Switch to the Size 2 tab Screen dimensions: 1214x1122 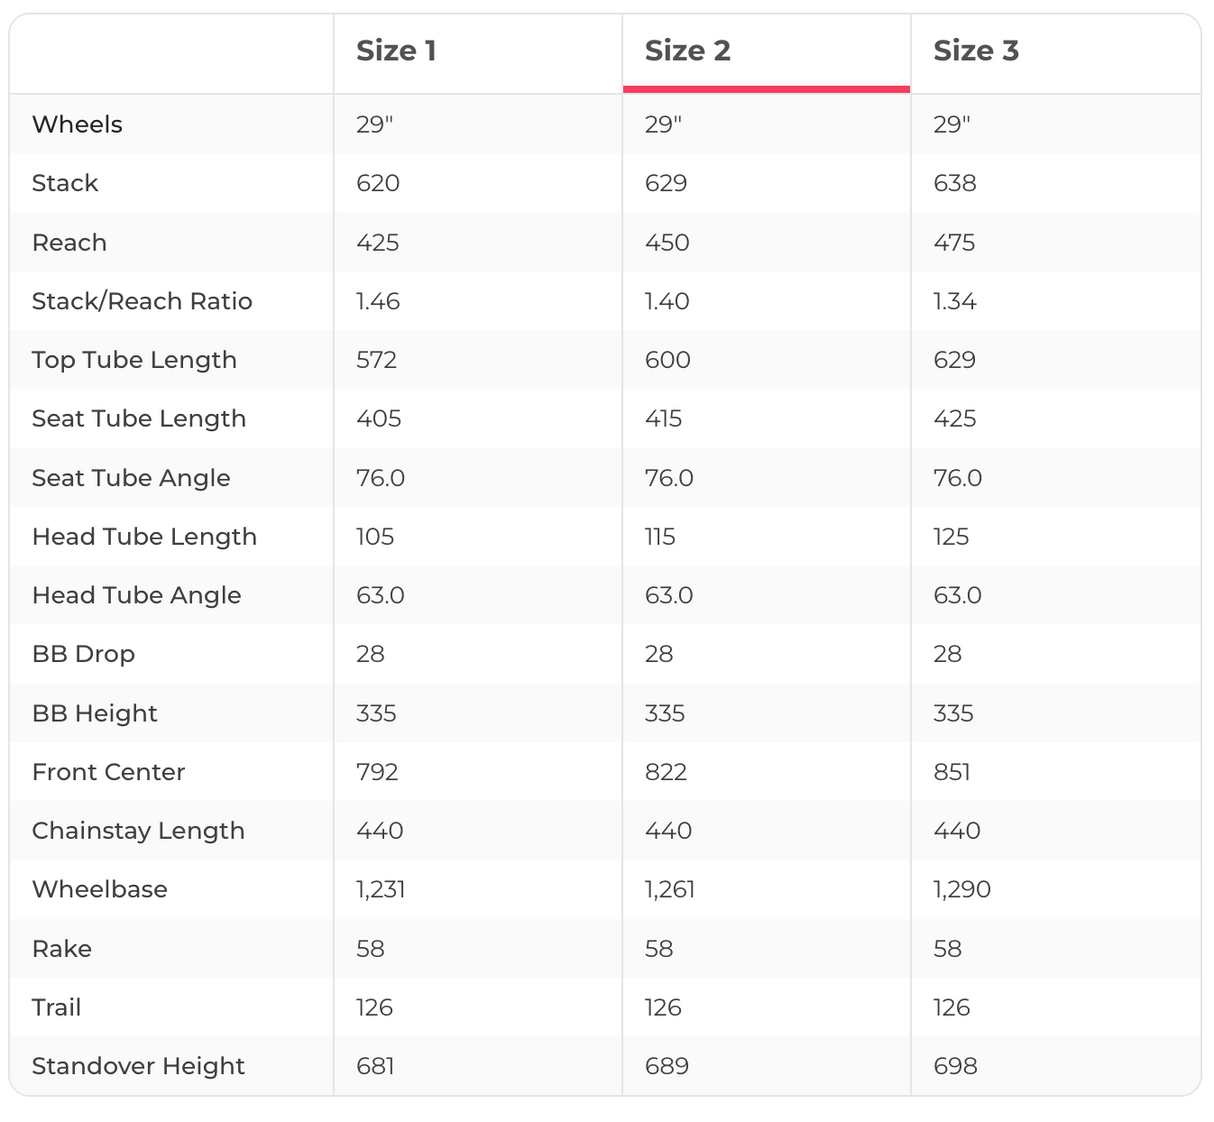pyautogui.click(x=688, y=51)
